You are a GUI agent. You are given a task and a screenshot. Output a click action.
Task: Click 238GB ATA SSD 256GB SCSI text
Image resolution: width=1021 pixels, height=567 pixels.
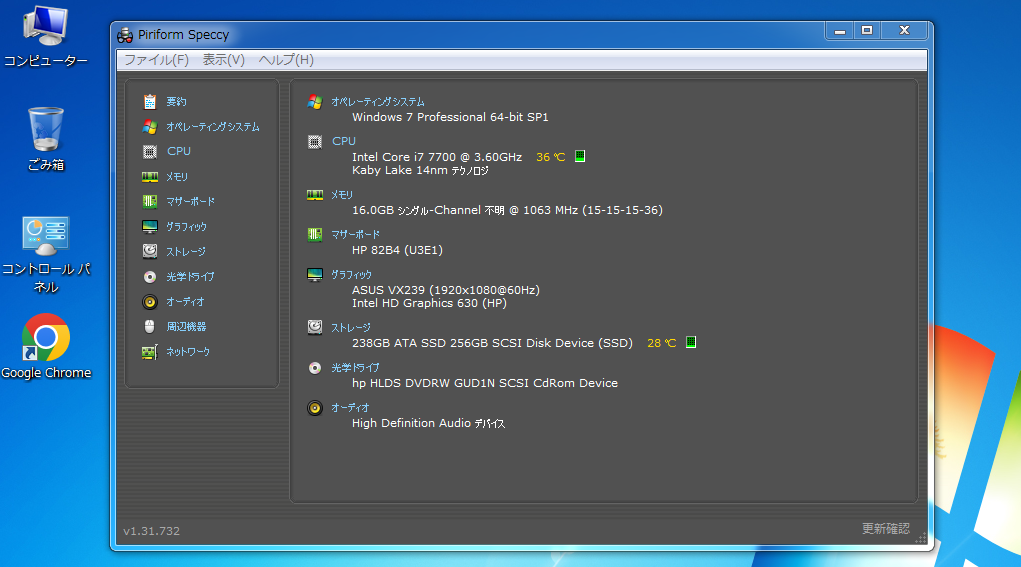[492, 343]
